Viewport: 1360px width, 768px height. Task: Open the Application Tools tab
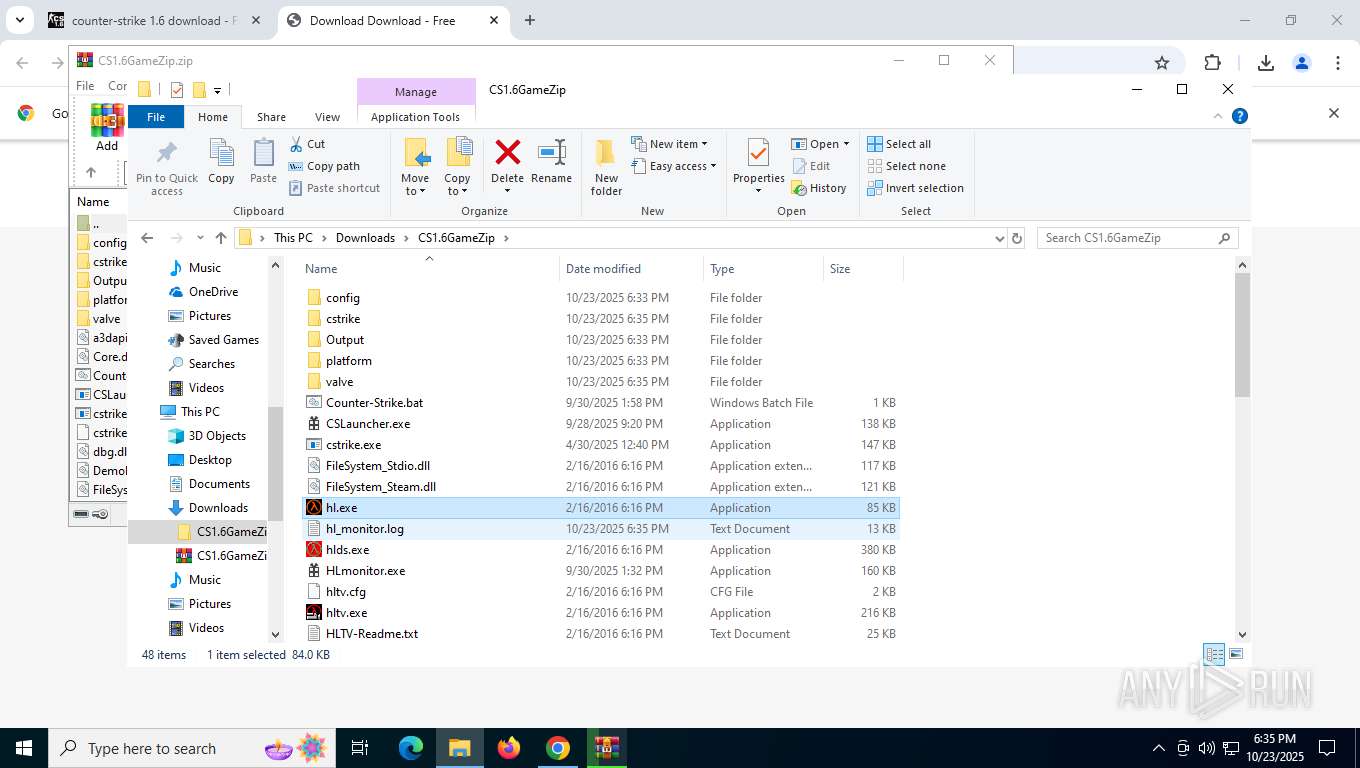point(415,117)
